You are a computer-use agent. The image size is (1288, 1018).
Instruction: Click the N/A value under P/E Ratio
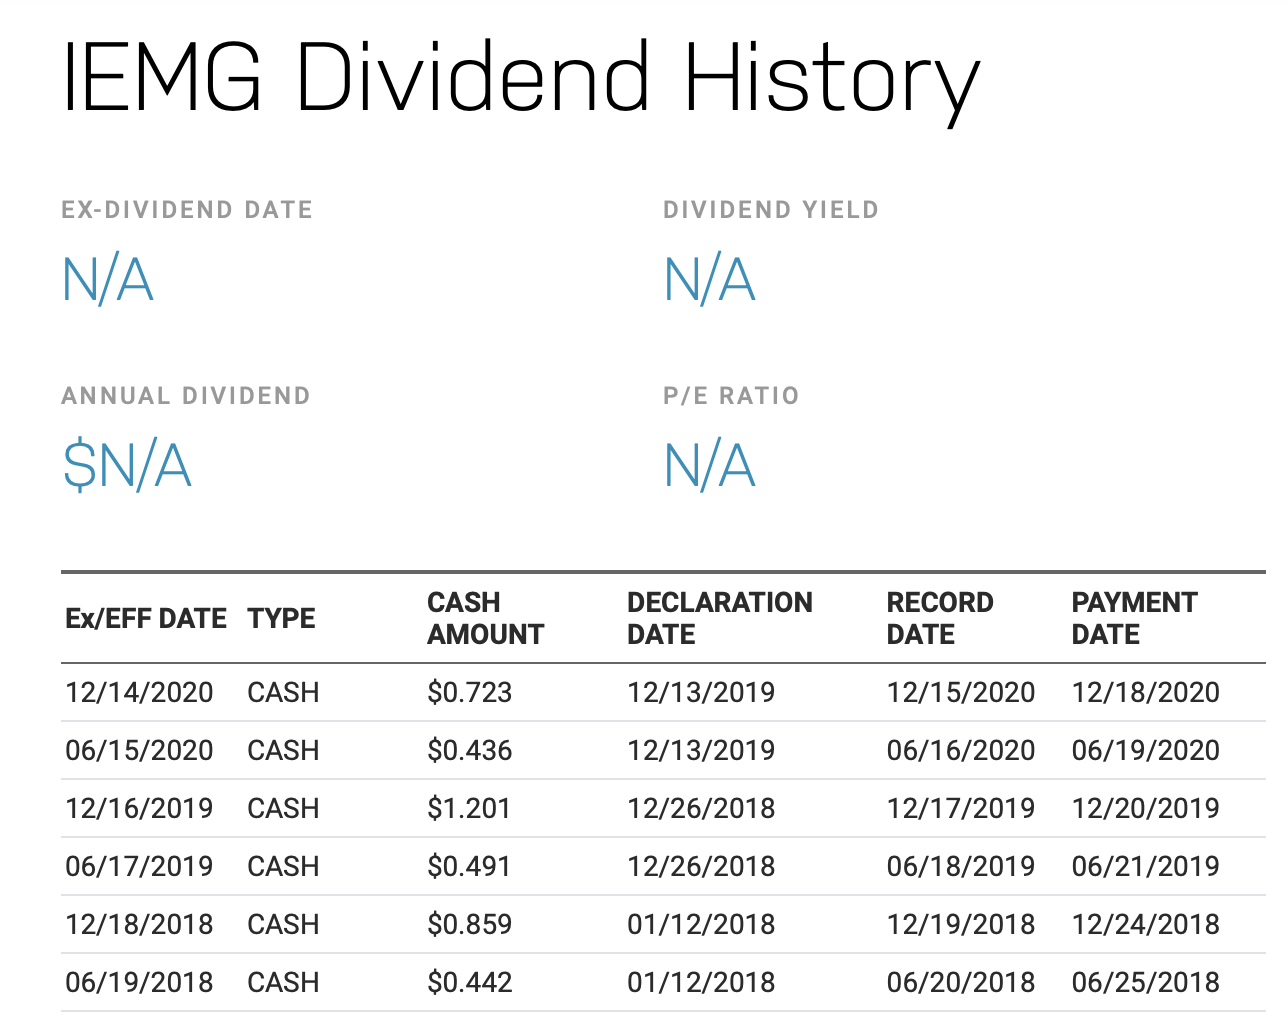coord(709,465)
